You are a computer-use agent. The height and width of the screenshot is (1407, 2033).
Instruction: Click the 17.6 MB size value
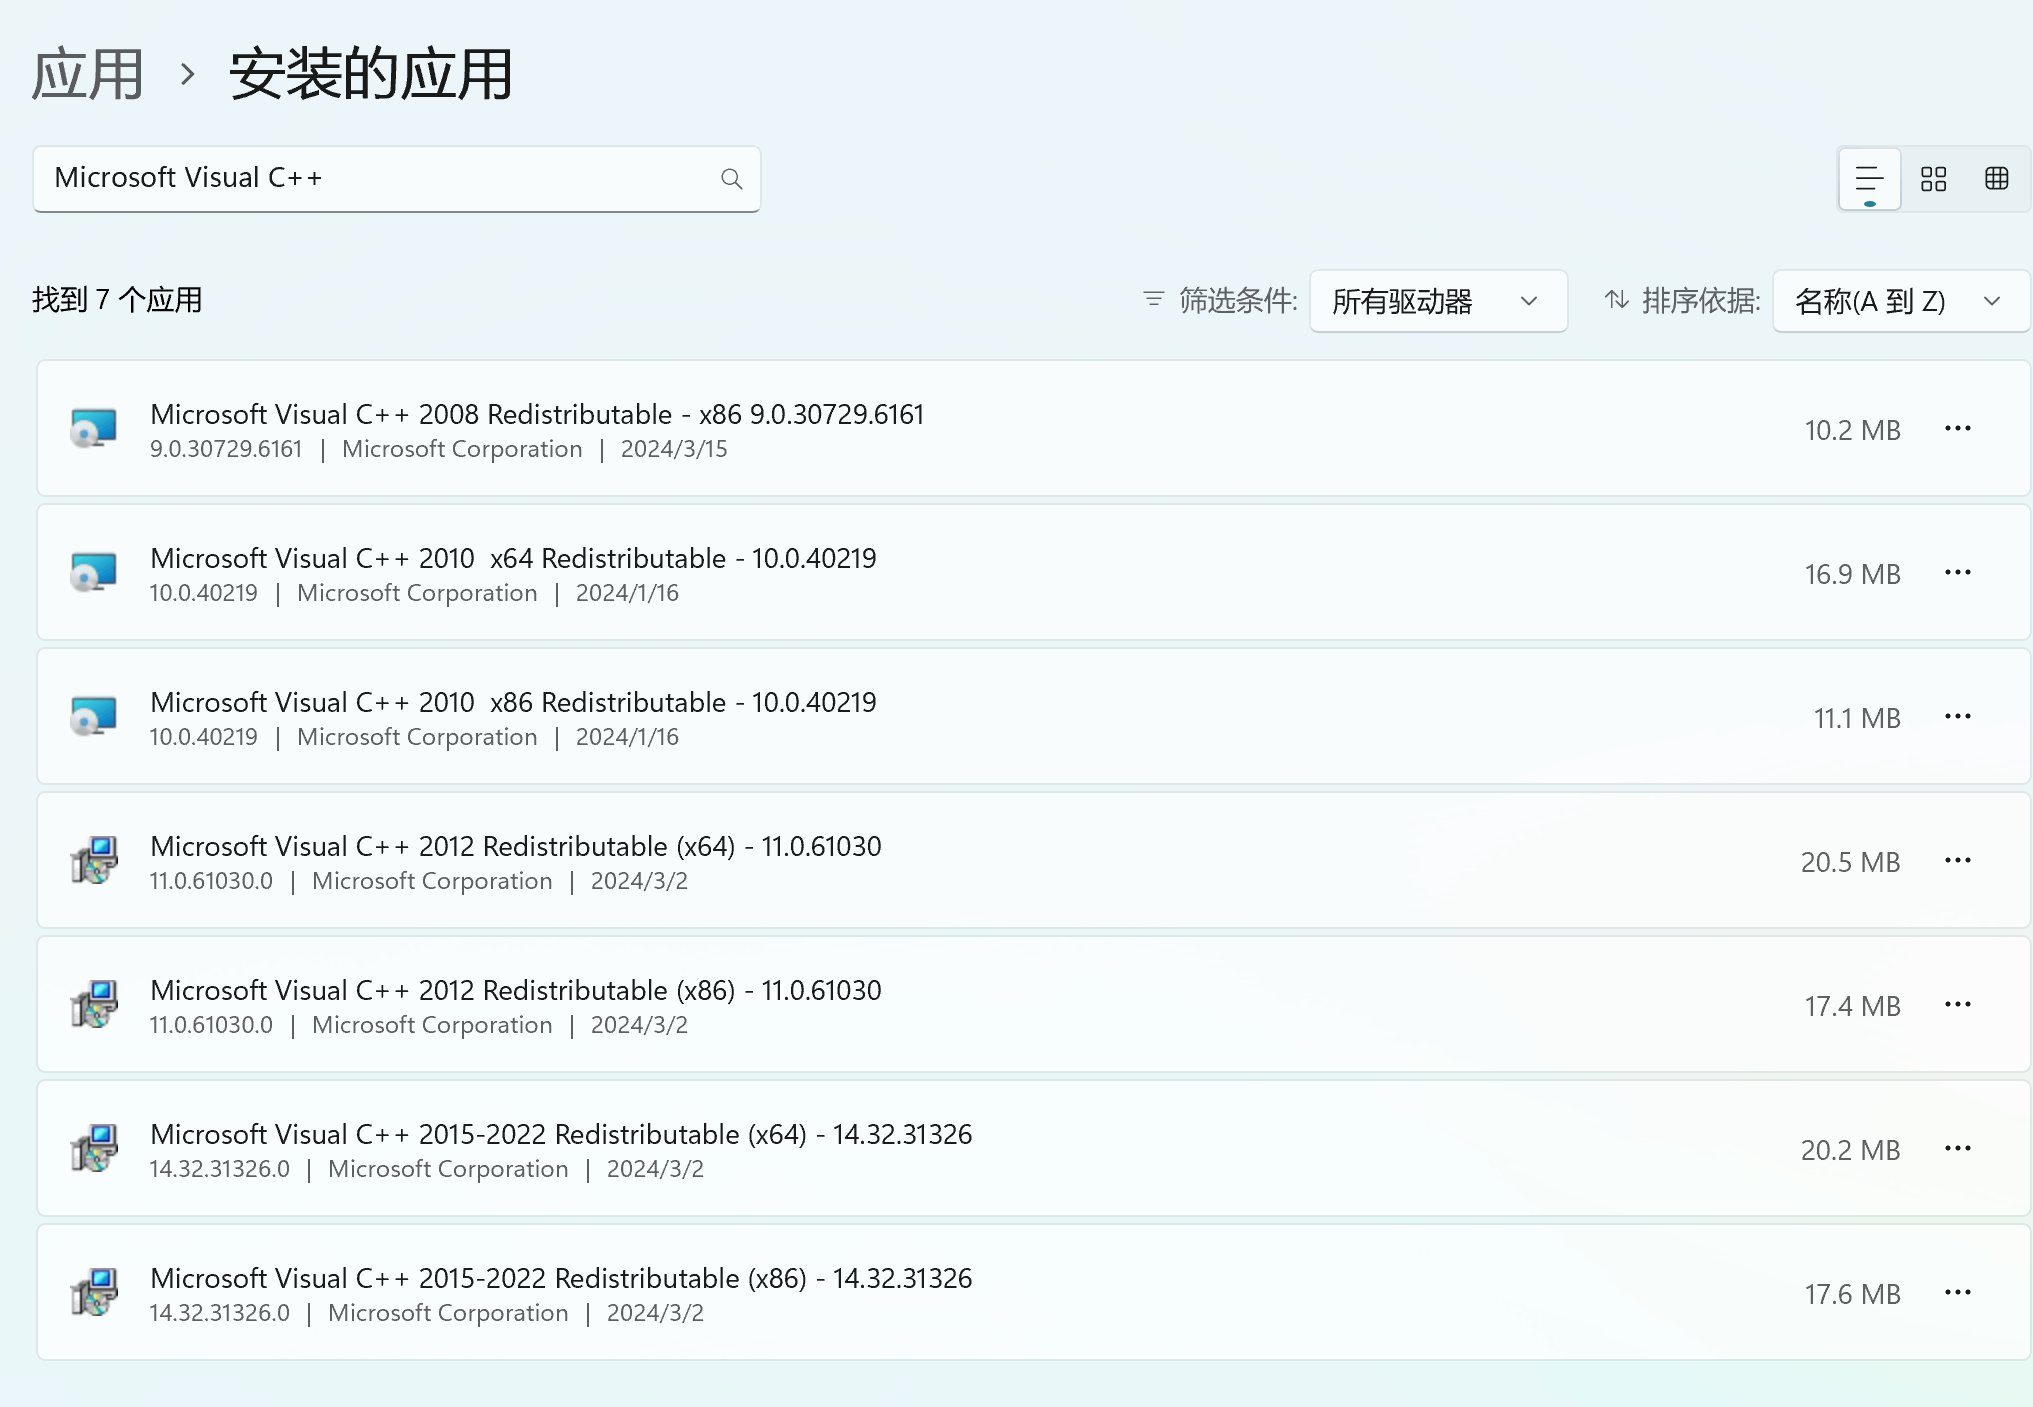click(1852, 1294)
